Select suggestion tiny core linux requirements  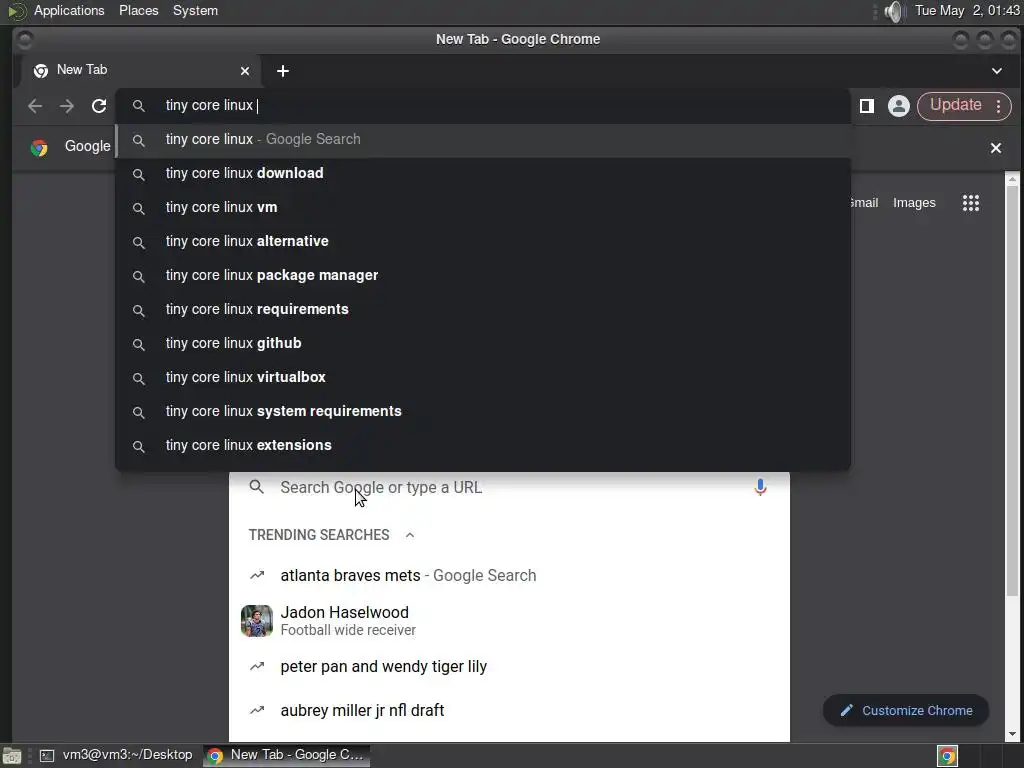(x=483, y=310)
